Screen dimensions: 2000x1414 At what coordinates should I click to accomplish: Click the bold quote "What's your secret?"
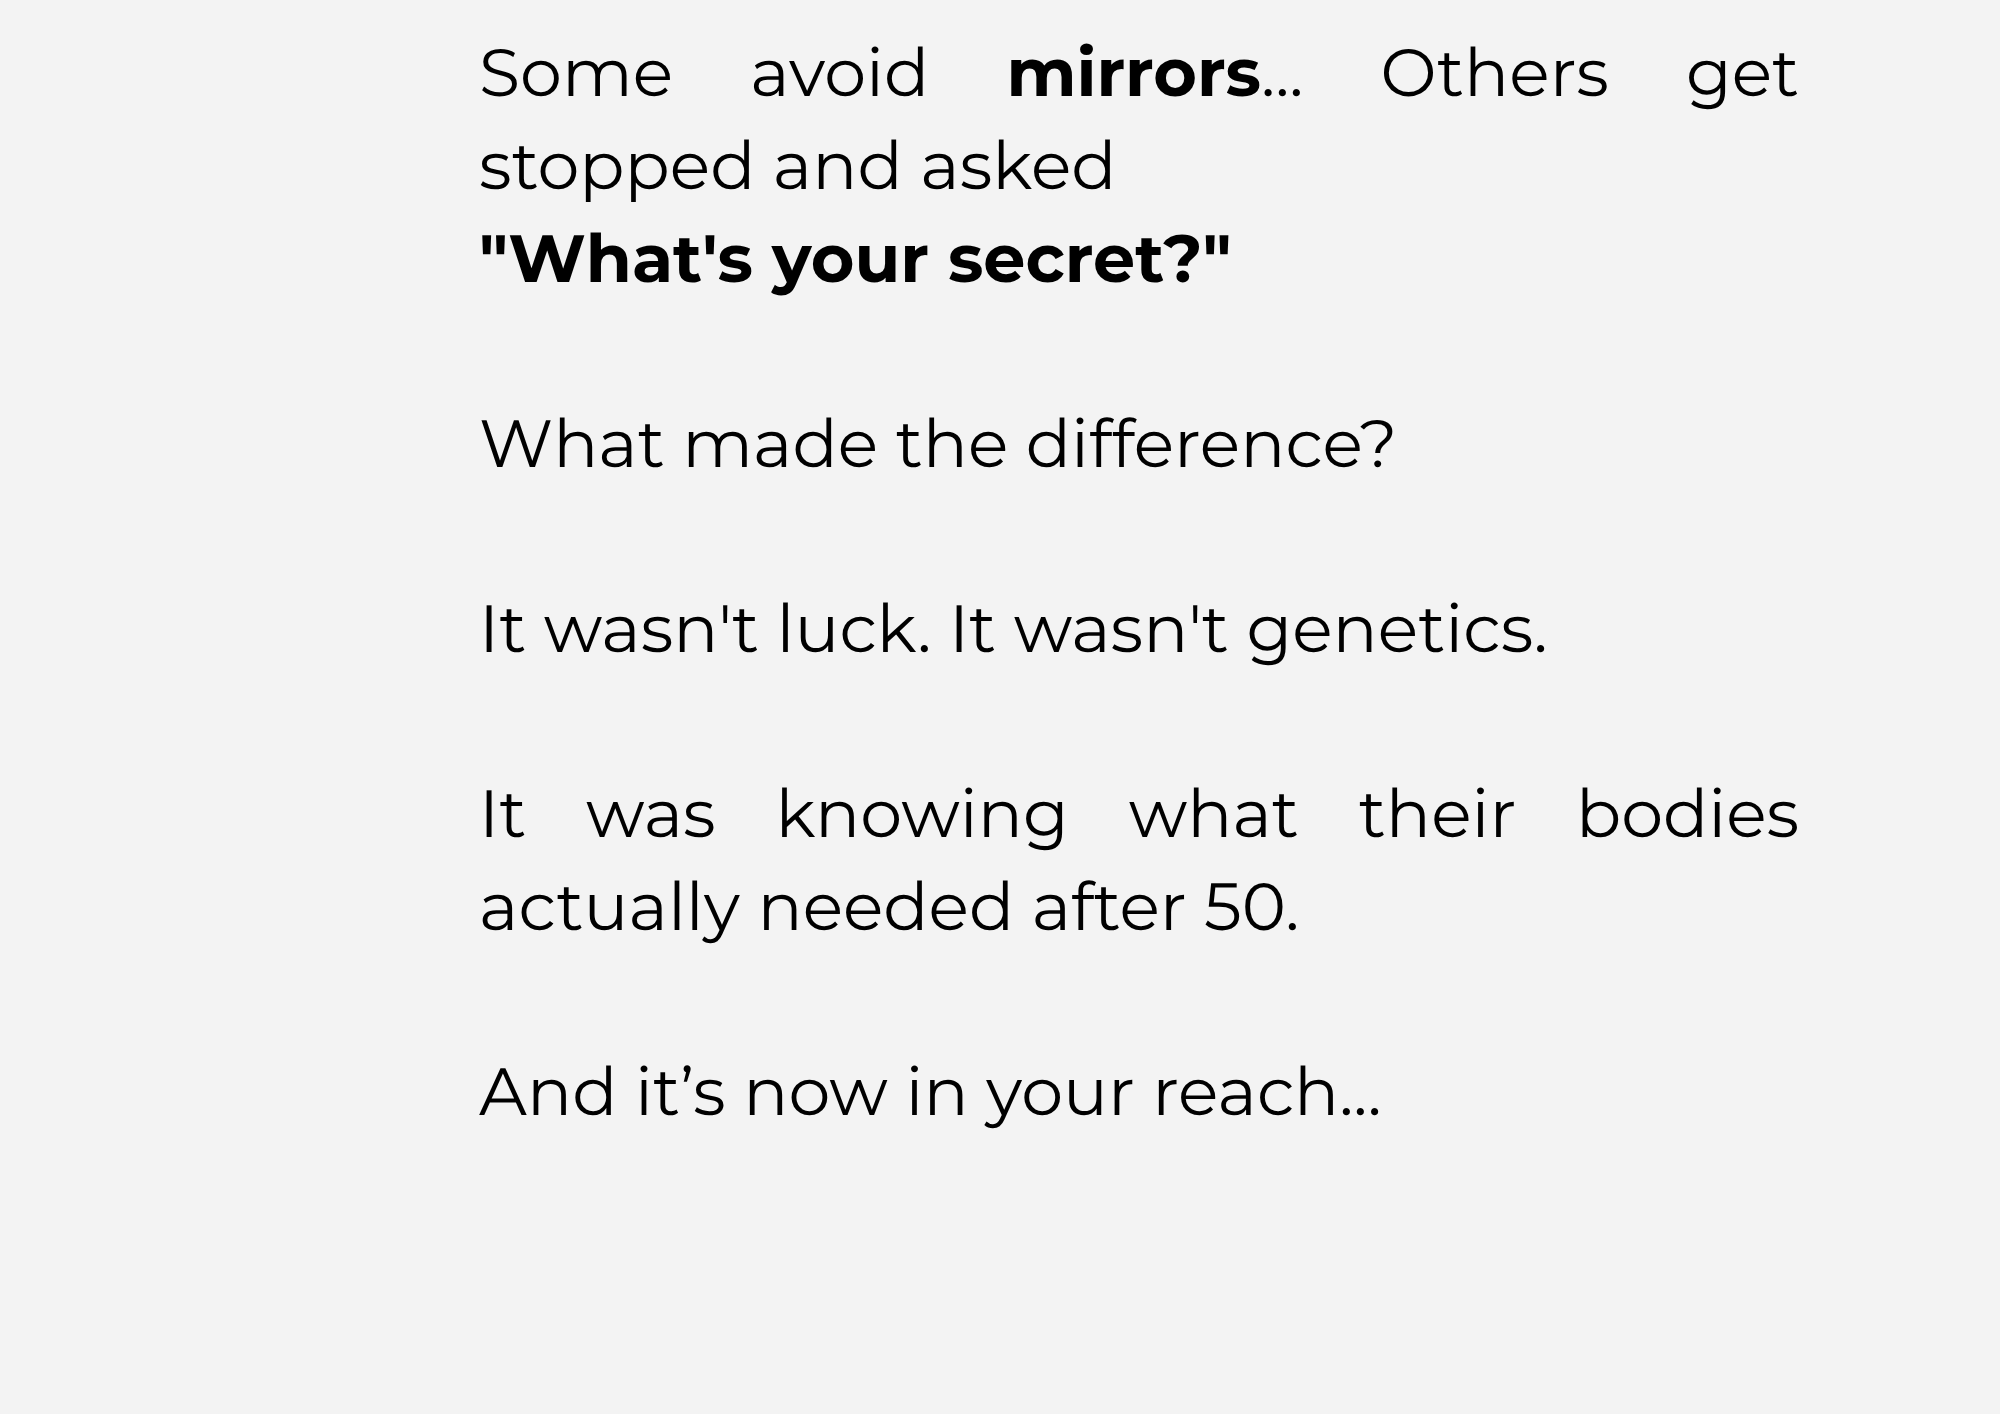855,259
